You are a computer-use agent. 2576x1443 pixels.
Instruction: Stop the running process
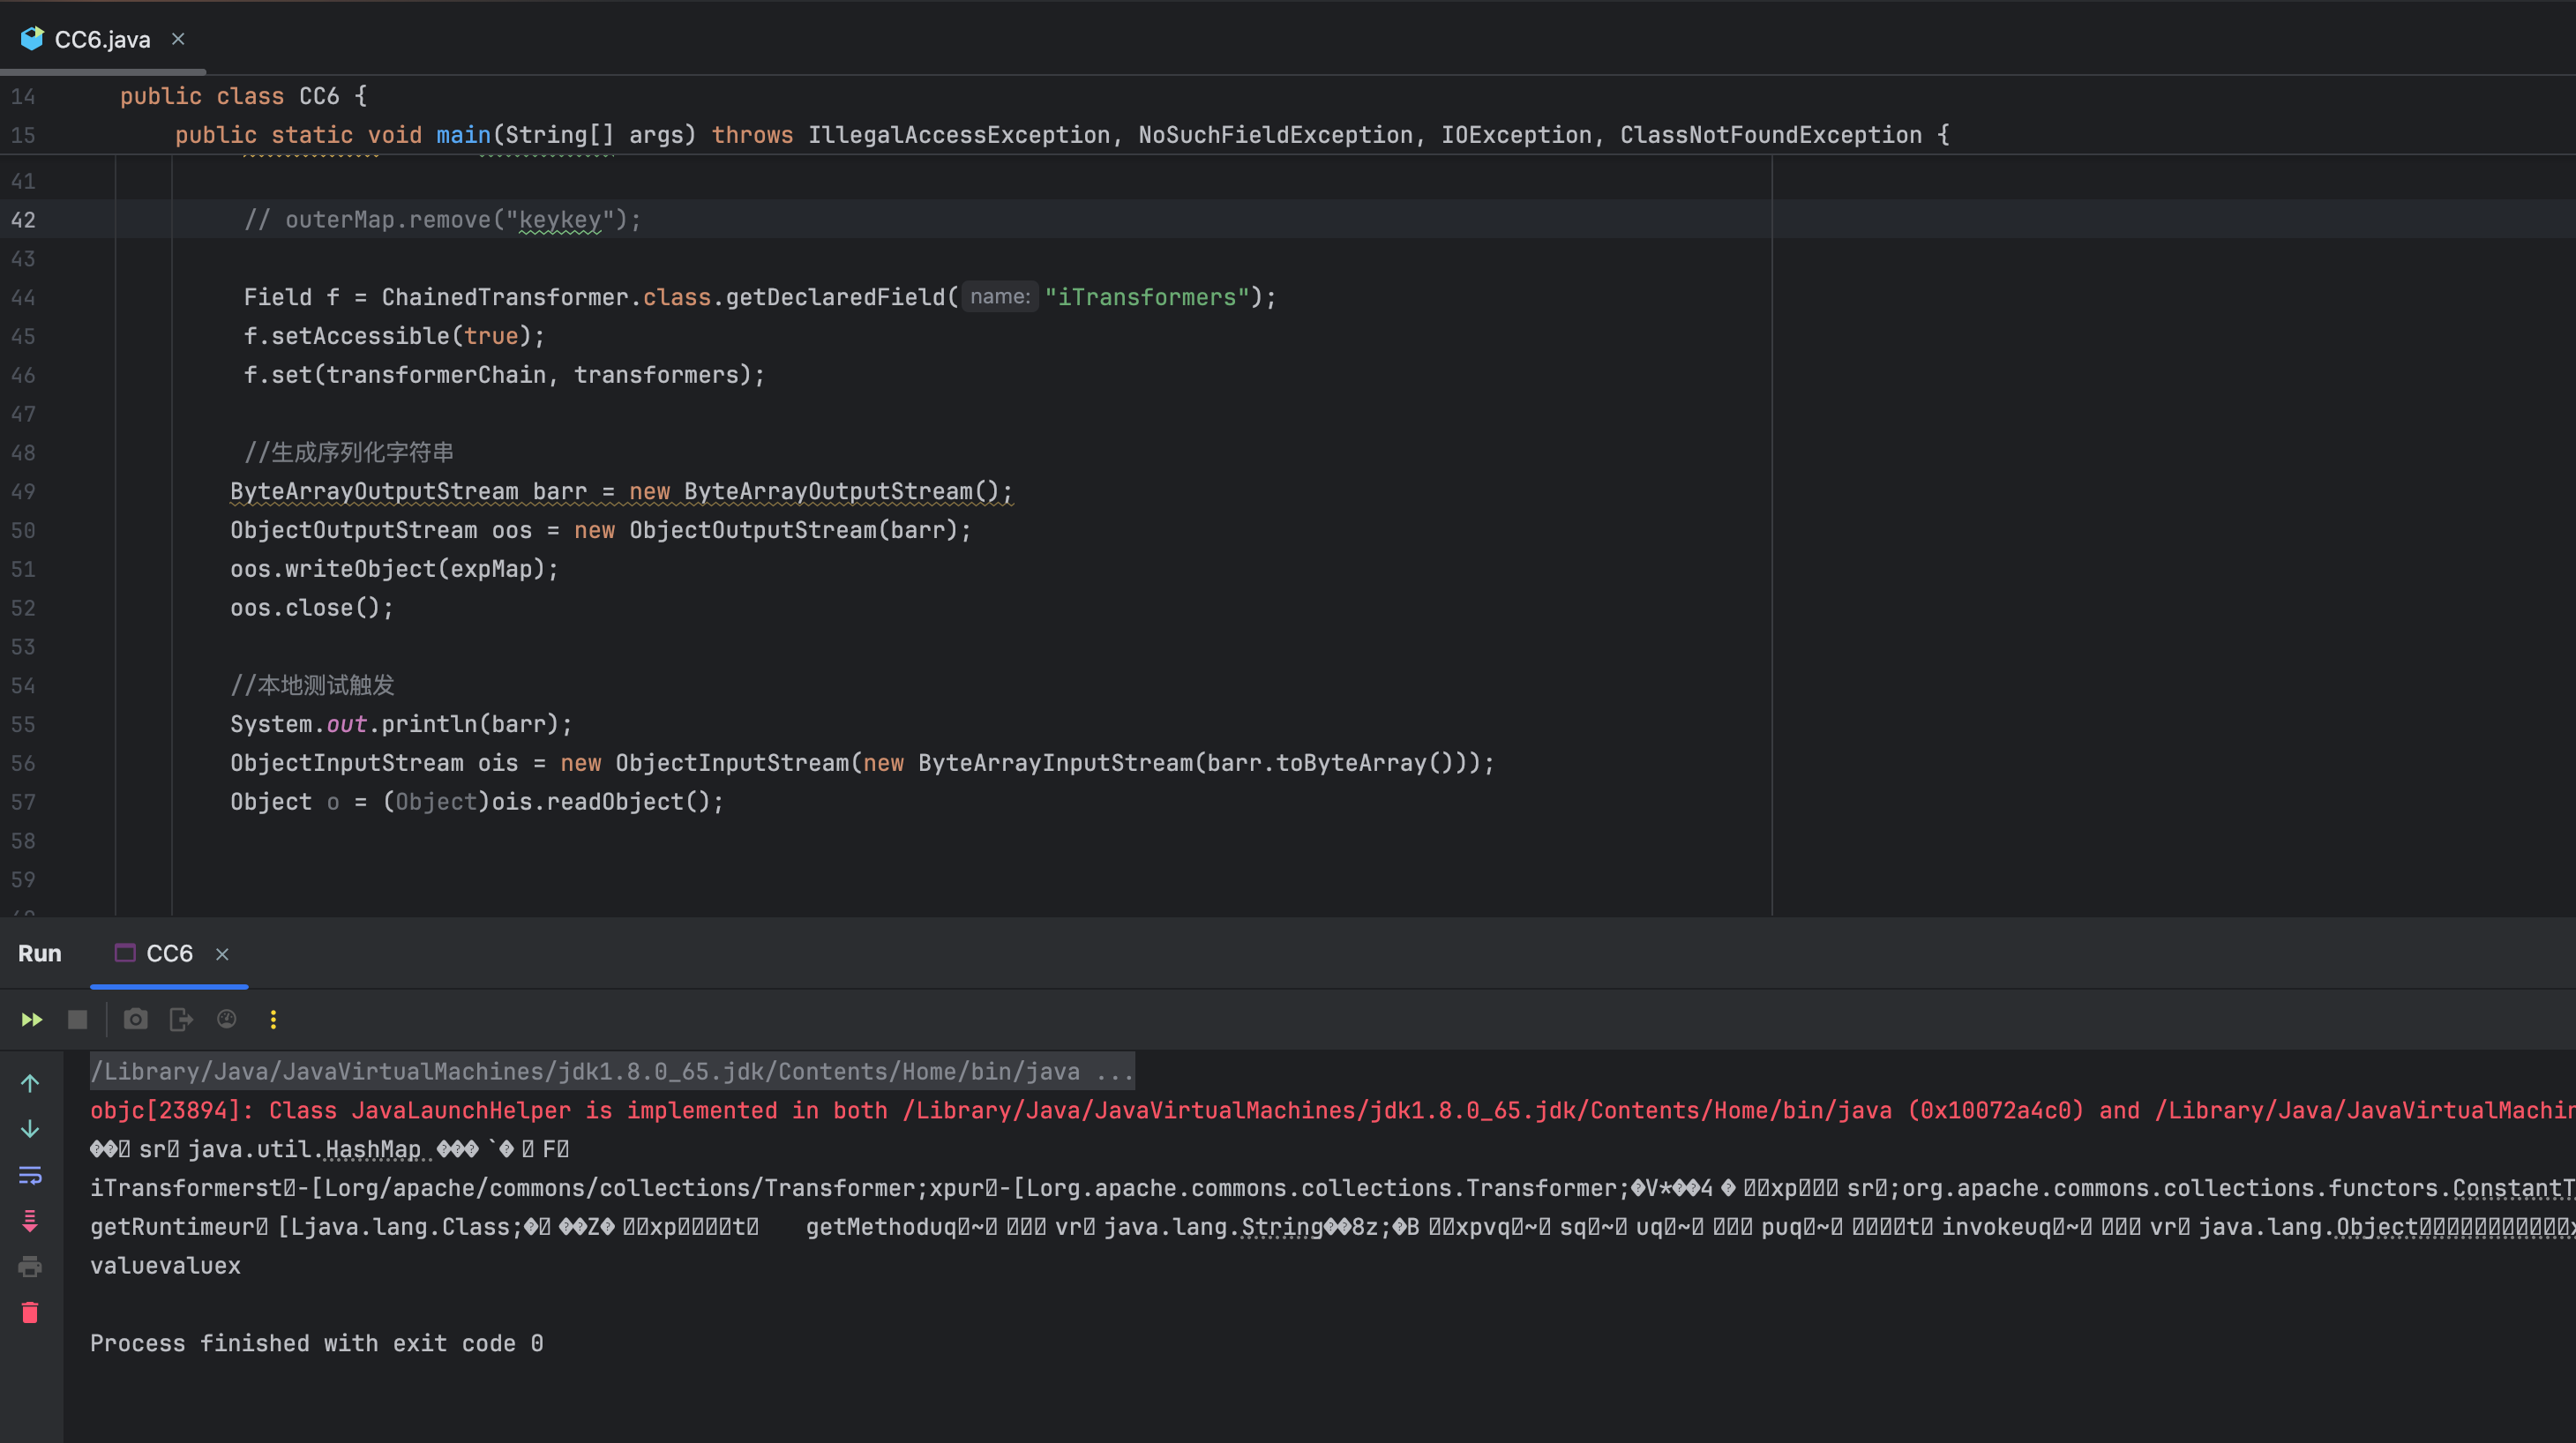[x=77, y=1019]
